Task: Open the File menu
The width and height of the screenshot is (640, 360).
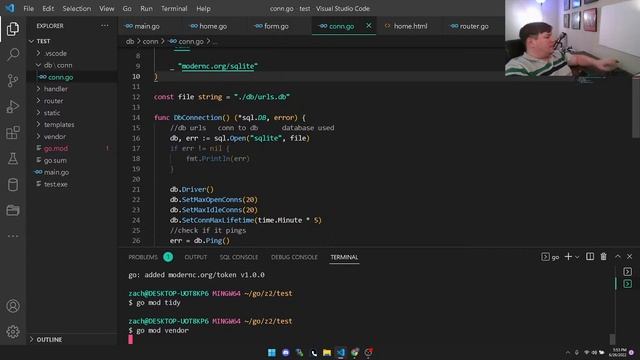Action: 29,8
